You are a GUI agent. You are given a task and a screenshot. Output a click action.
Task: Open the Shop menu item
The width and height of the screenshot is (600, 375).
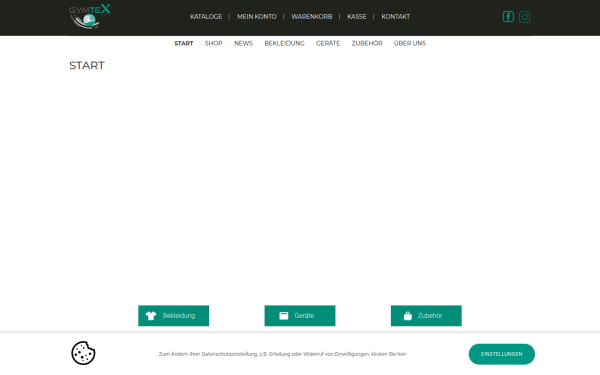click(x=214, y=43)
